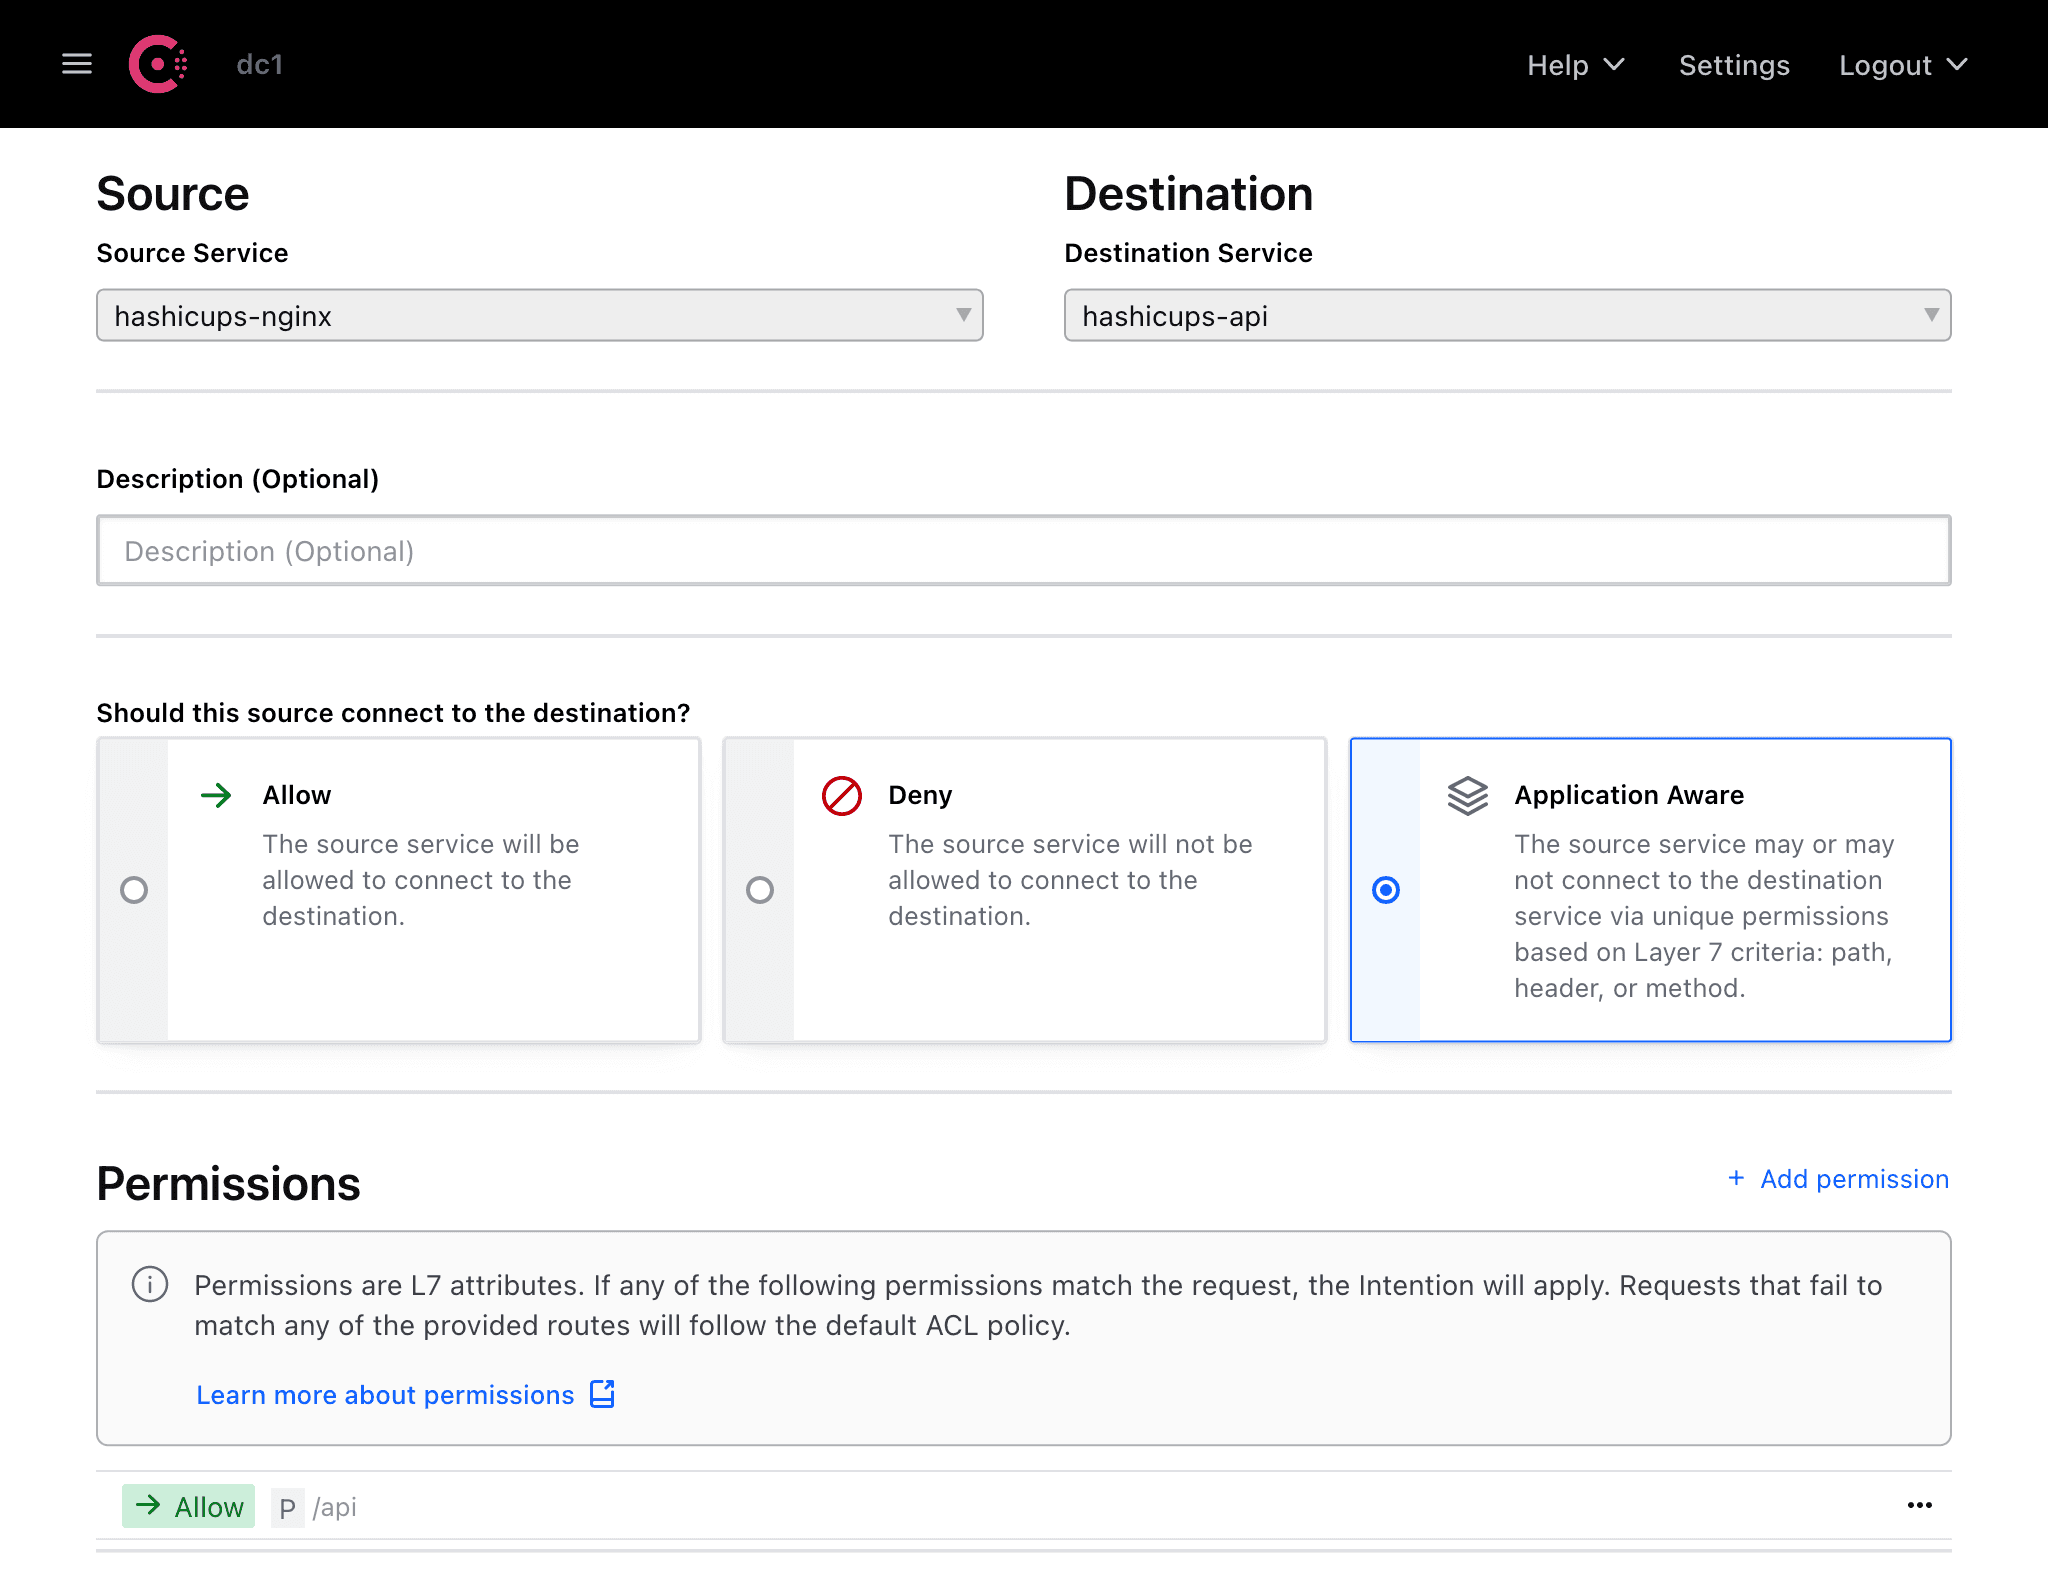Select the Application Aware radio button

click(x=1386, y=890)
